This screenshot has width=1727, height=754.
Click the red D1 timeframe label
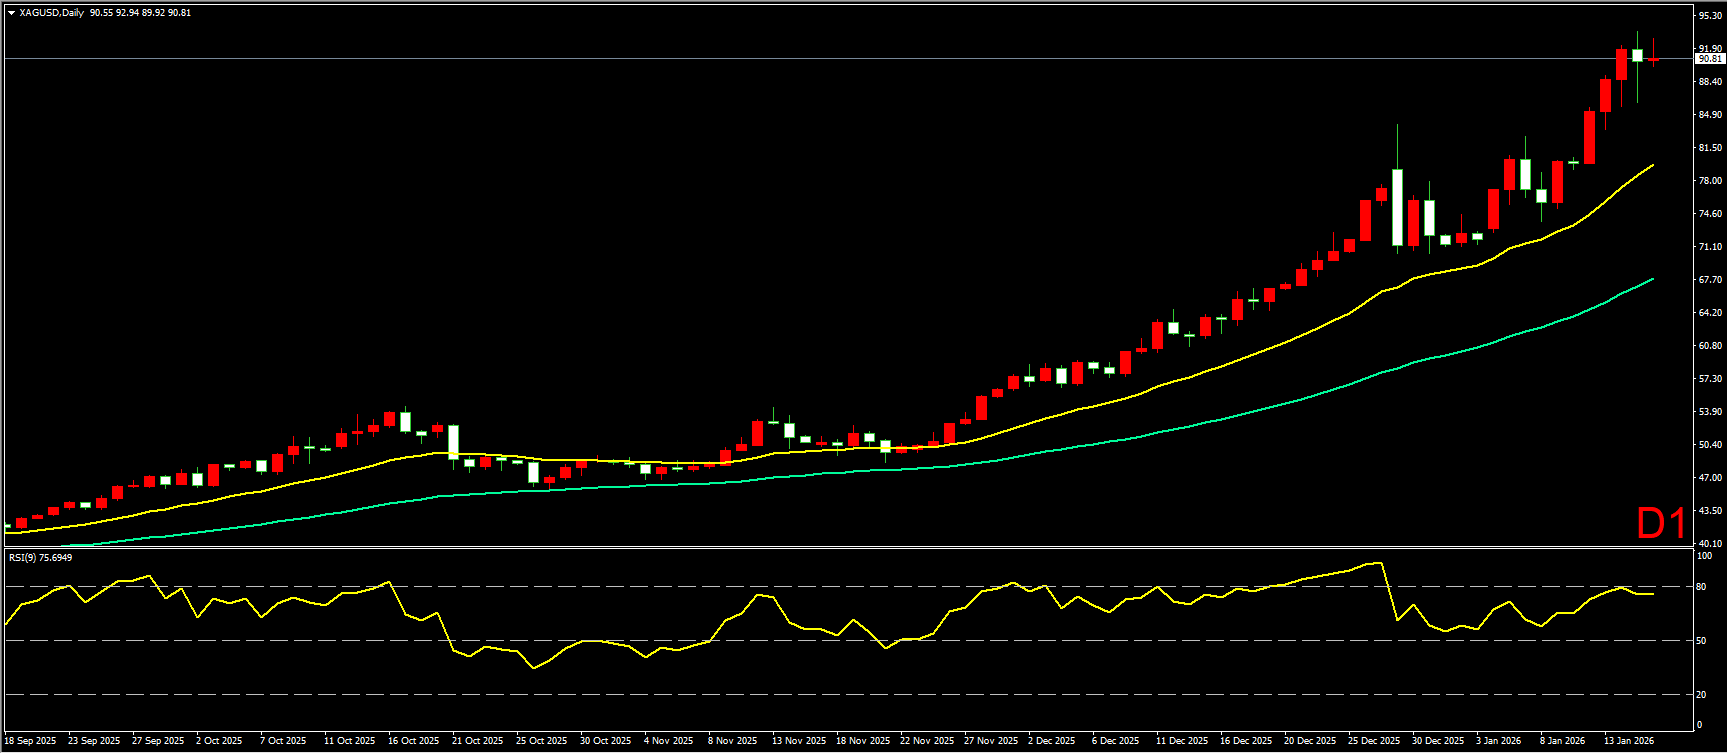click(x=1661, y=523)
